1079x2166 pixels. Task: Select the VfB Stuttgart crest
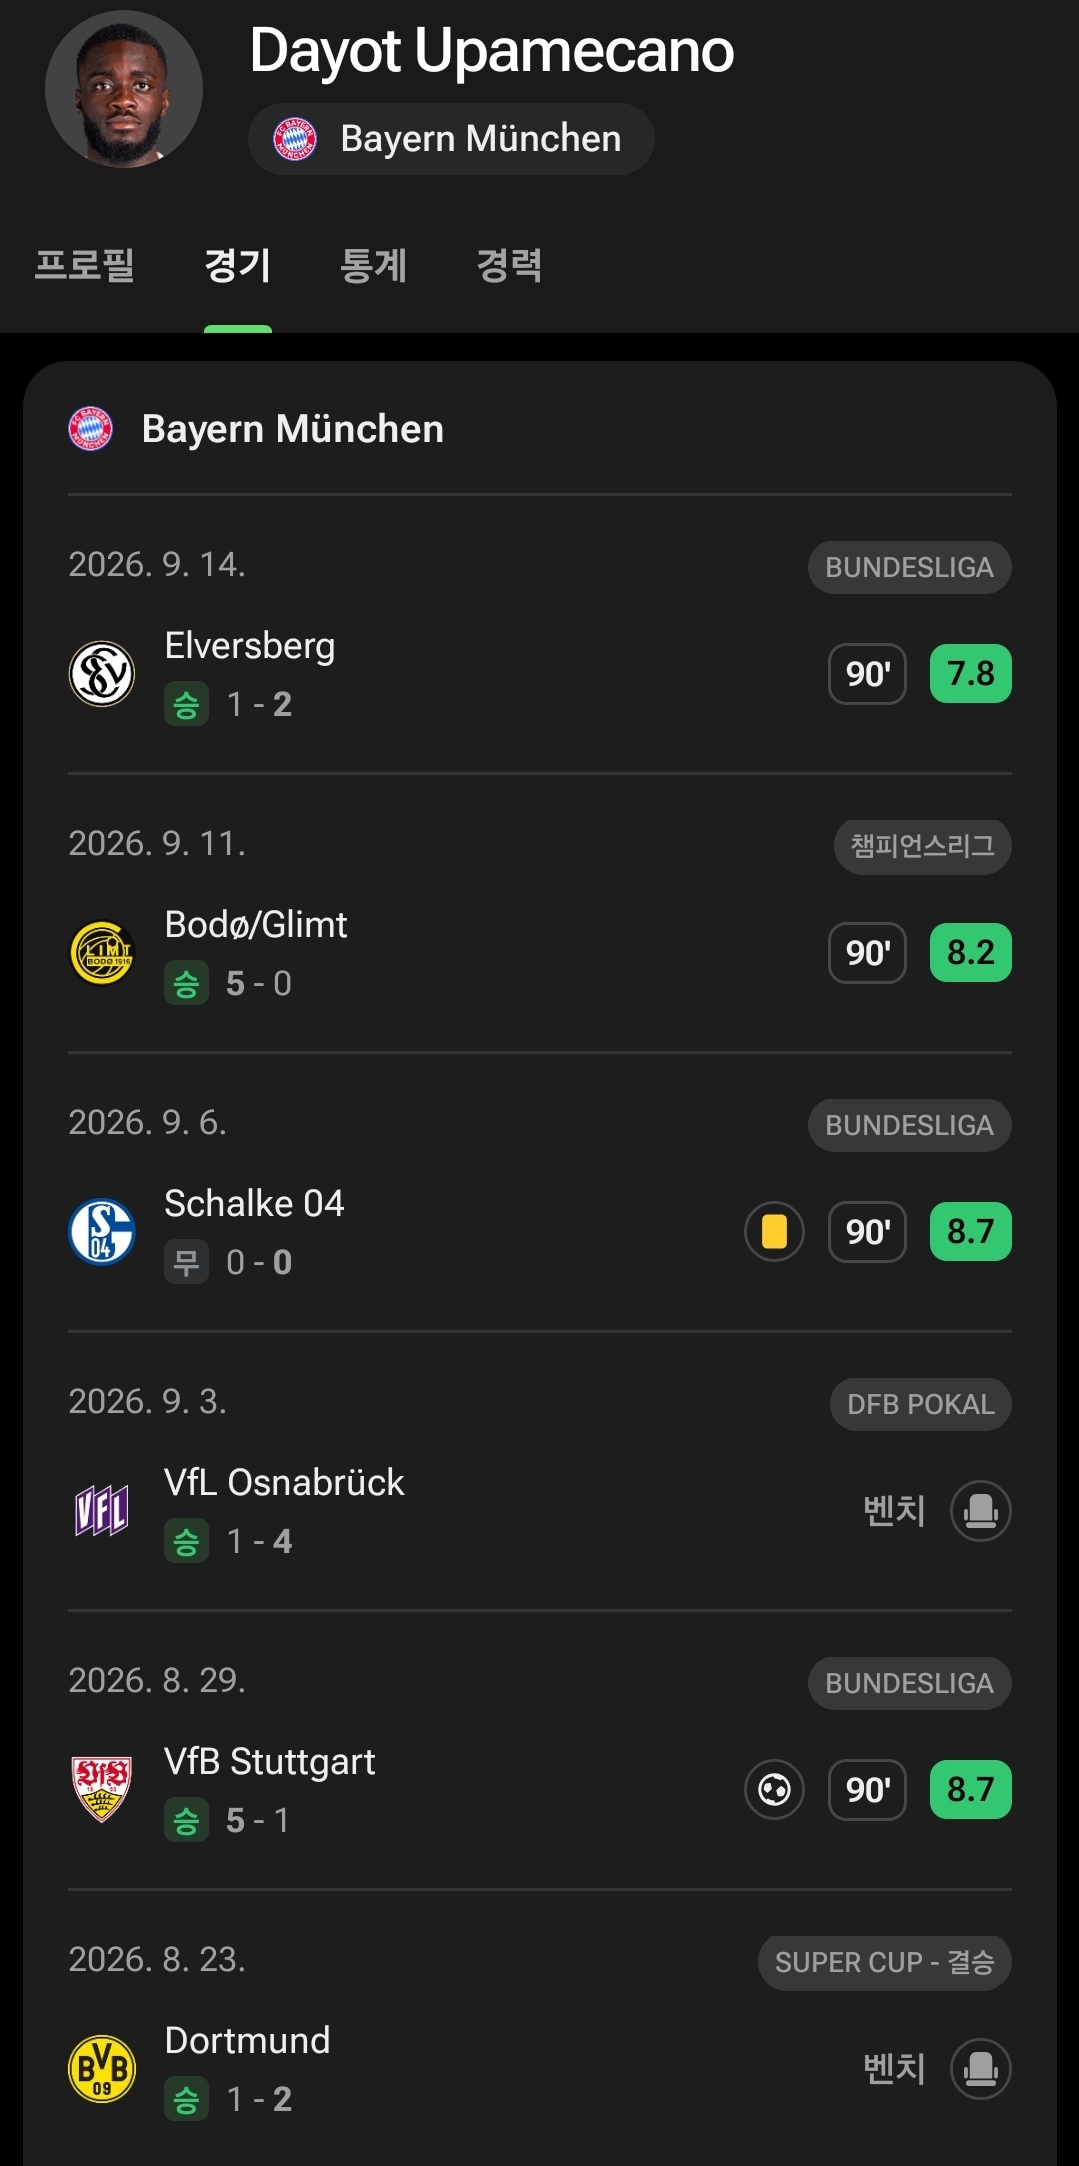[x=102, y=1790]
